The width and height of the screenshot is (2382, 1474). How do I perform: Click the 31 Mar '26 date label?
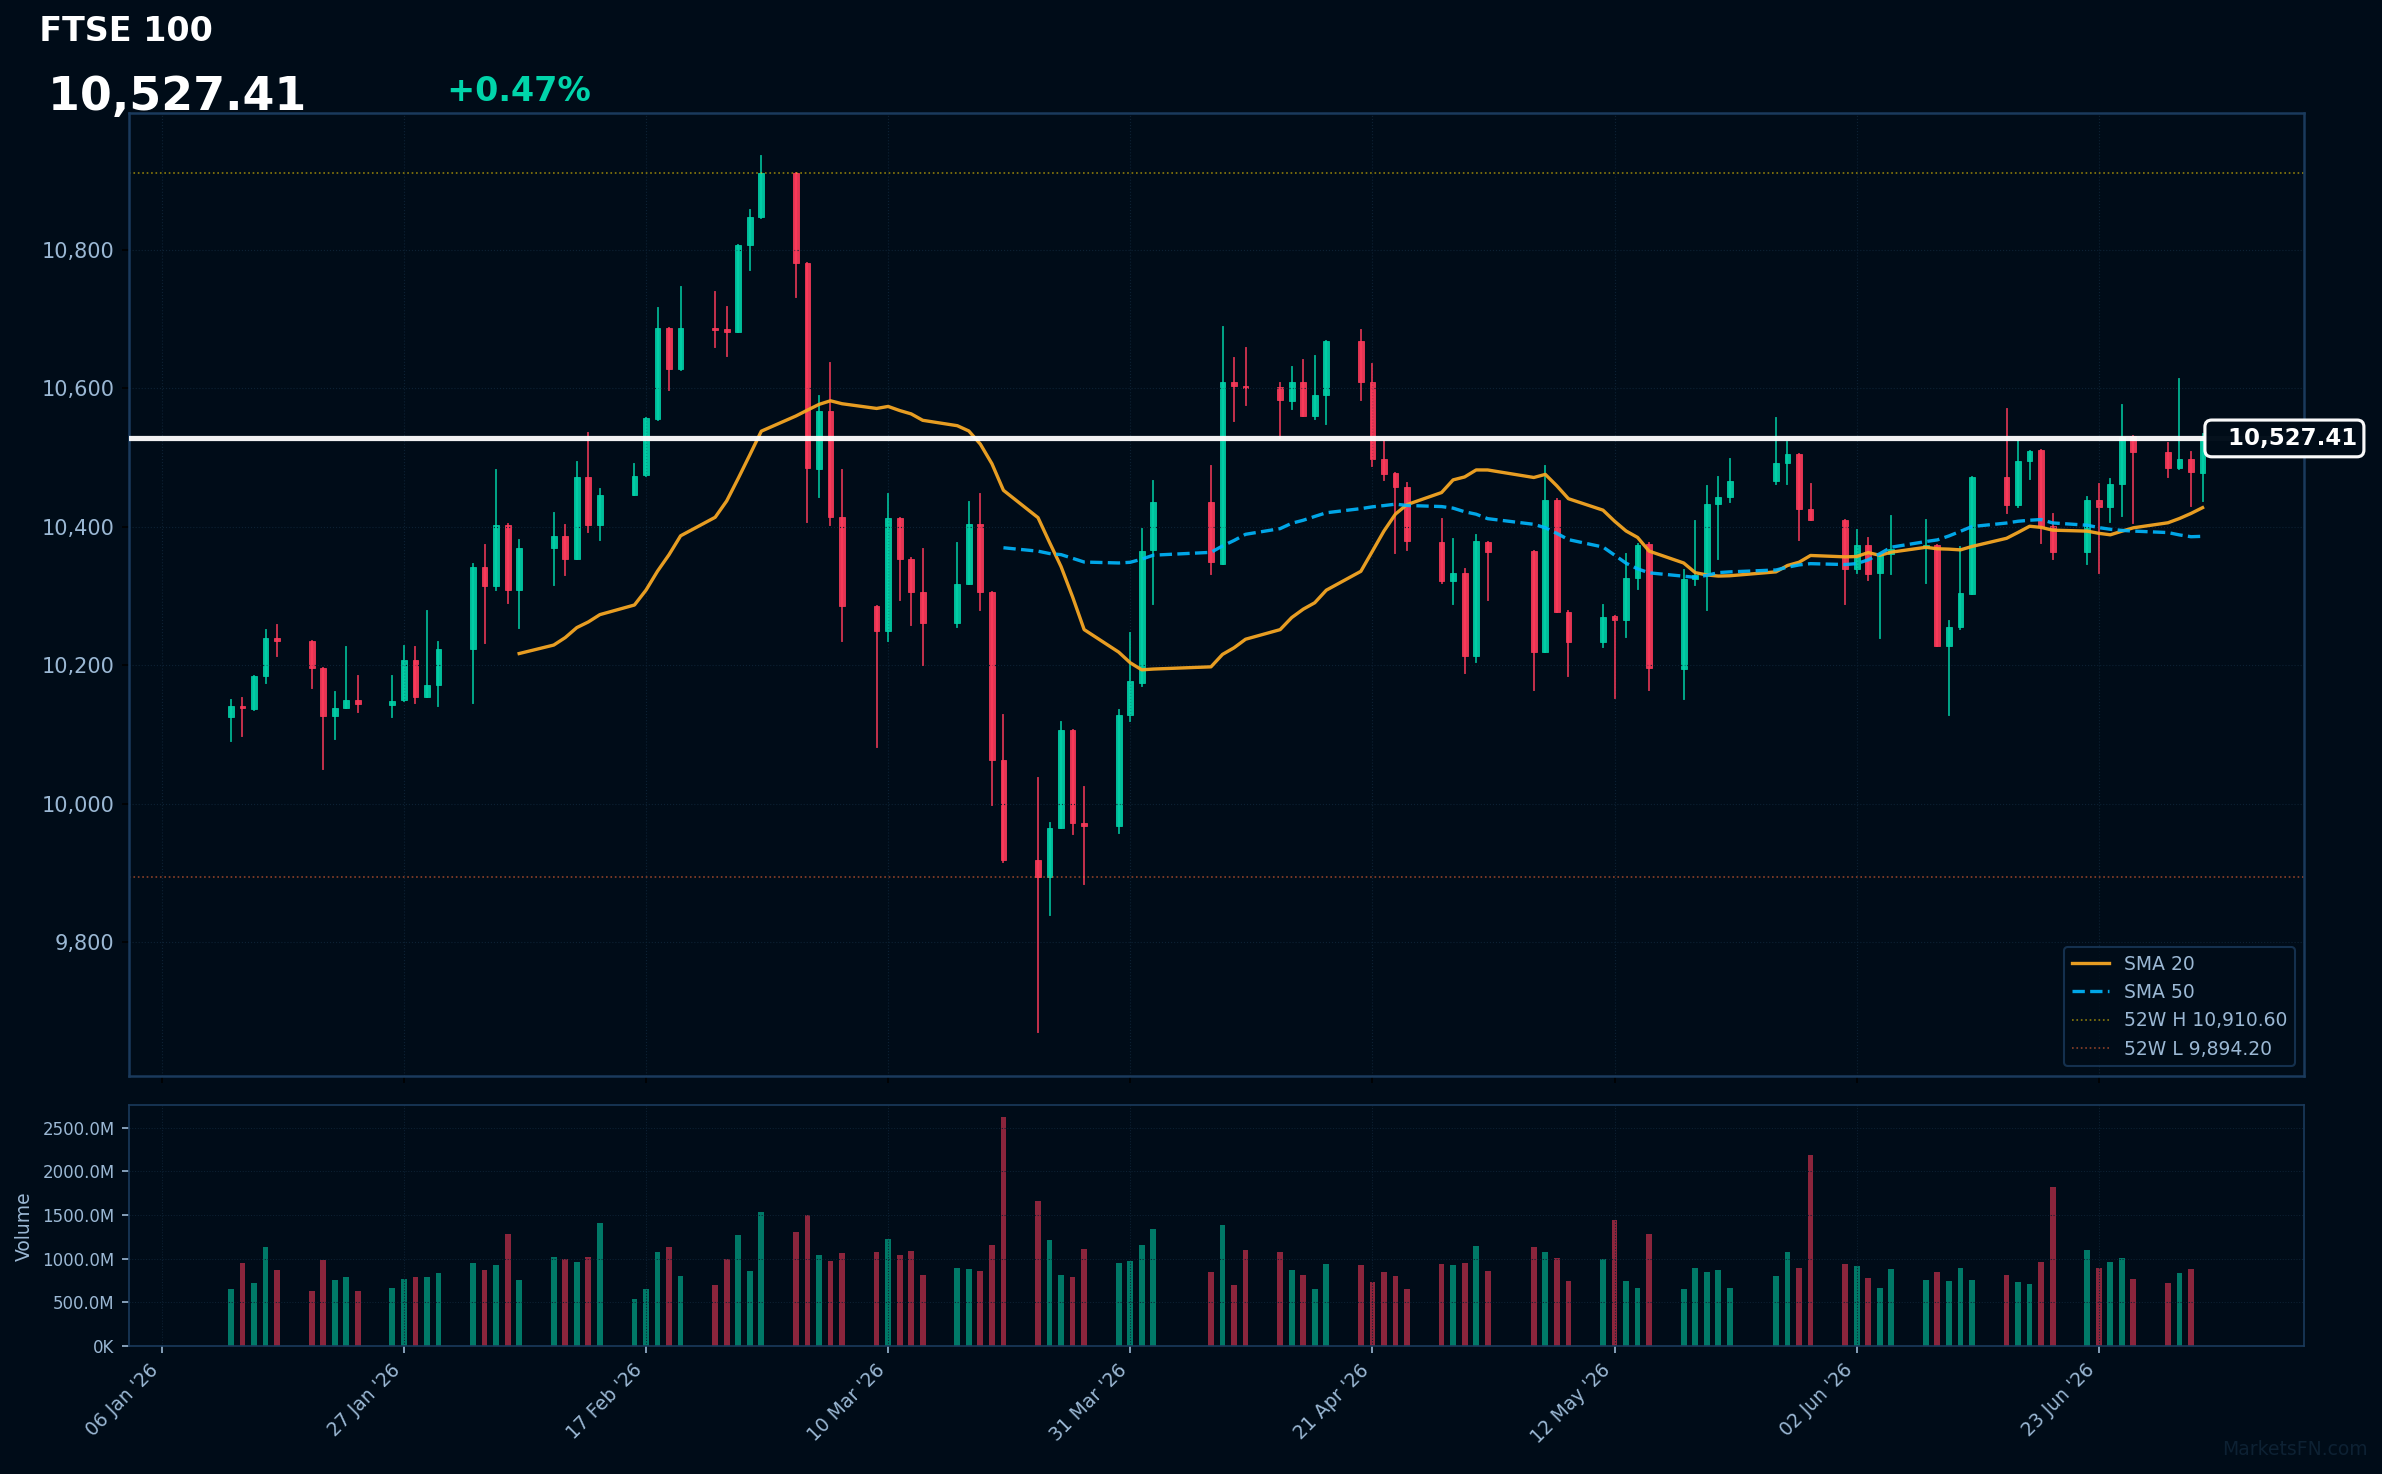(1088, 1400)
